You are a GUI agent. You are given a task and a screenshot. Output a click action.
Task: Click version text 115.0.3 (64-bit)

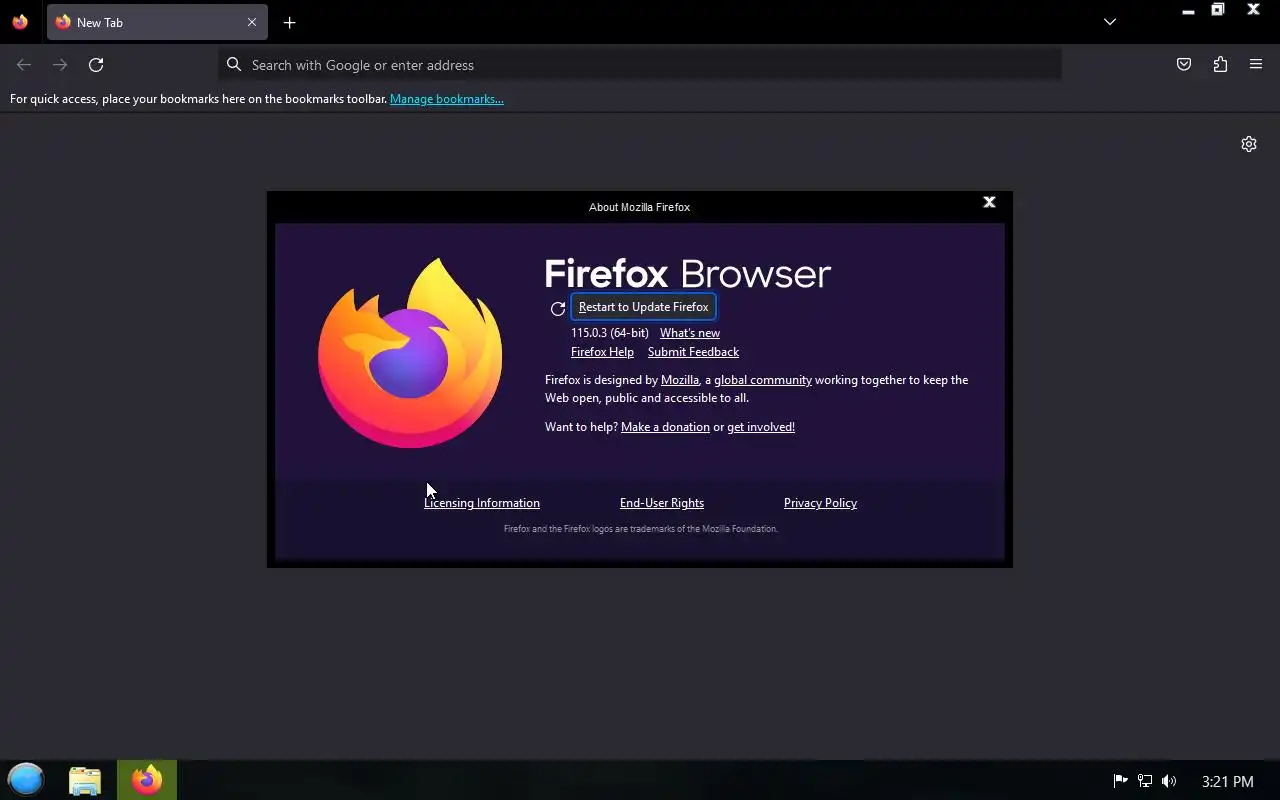tap(610, 333)
